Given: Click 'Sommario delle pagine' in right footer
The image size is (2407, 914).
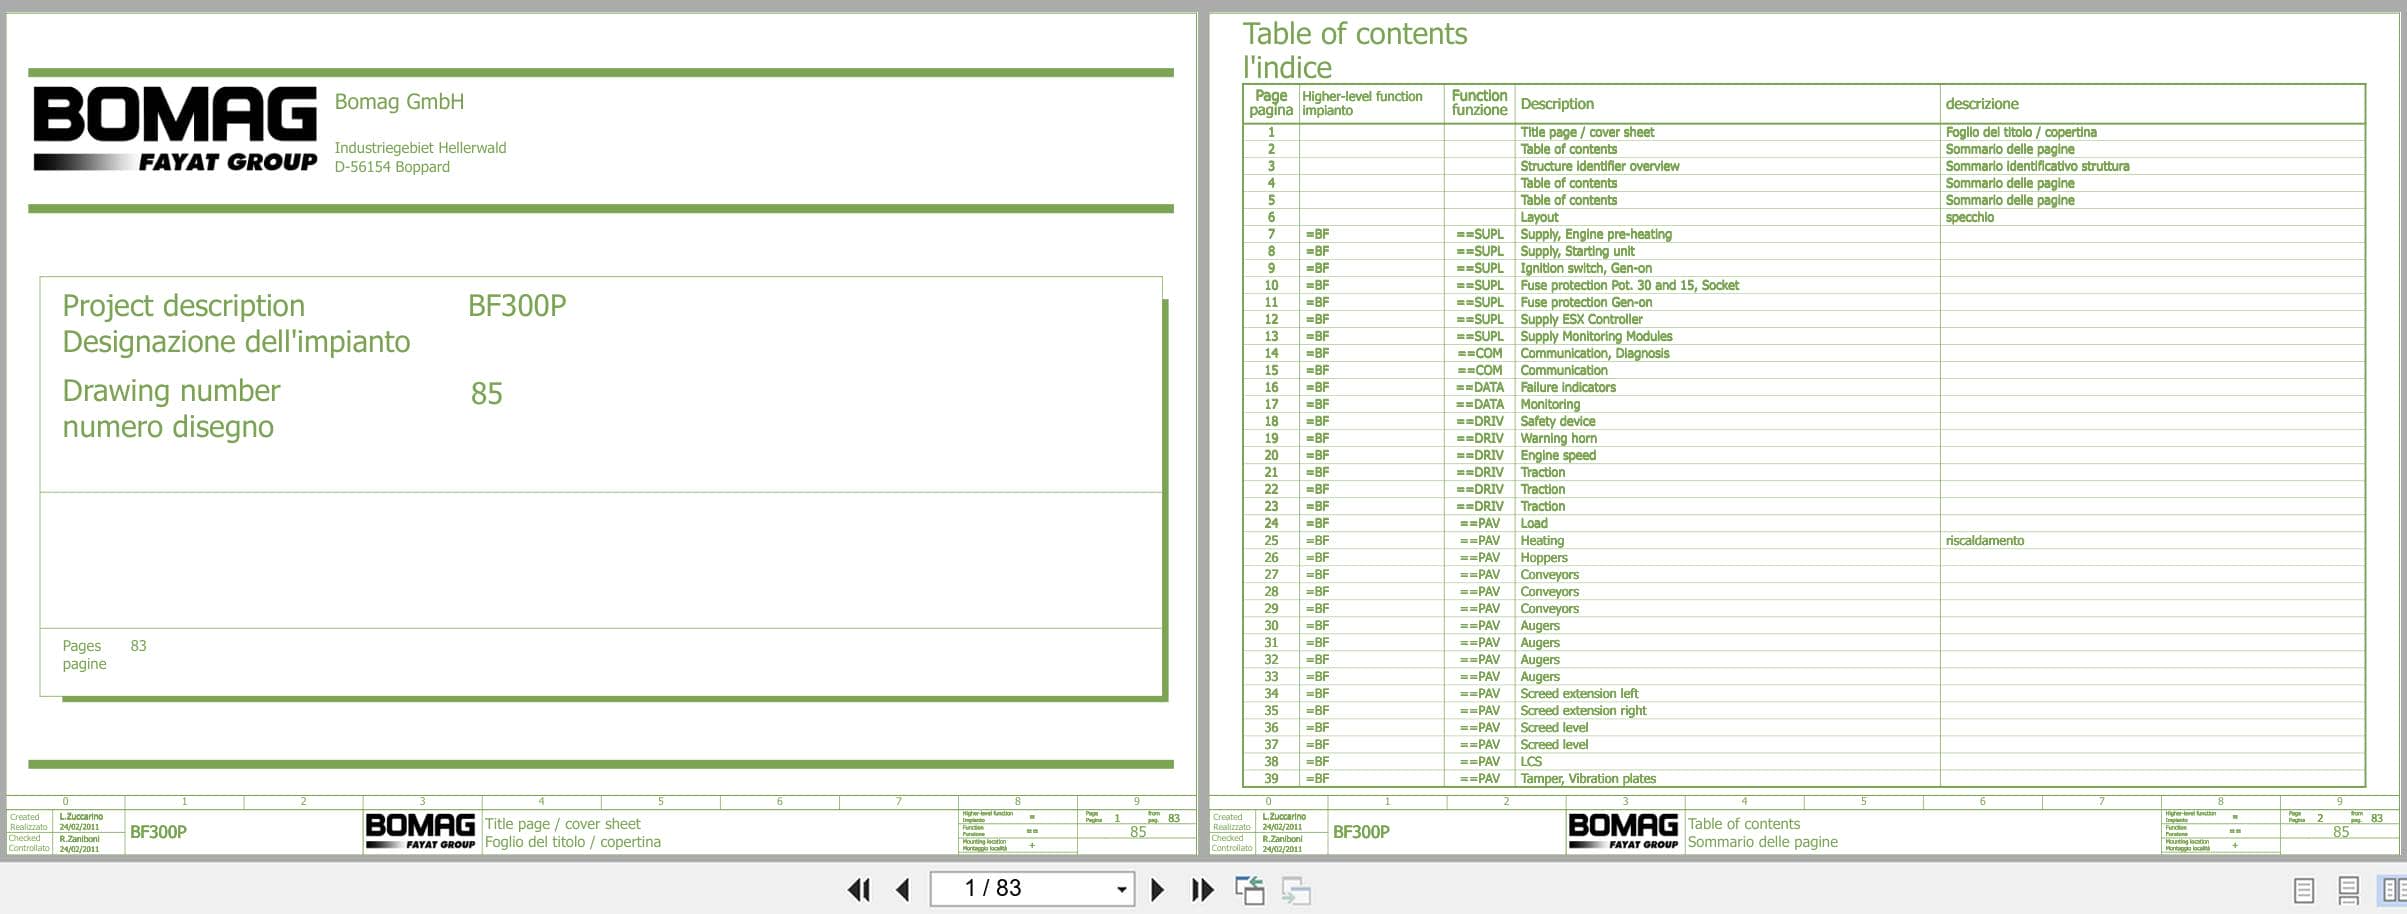Looking at the screenshot, I should (x=1762, y=842).
